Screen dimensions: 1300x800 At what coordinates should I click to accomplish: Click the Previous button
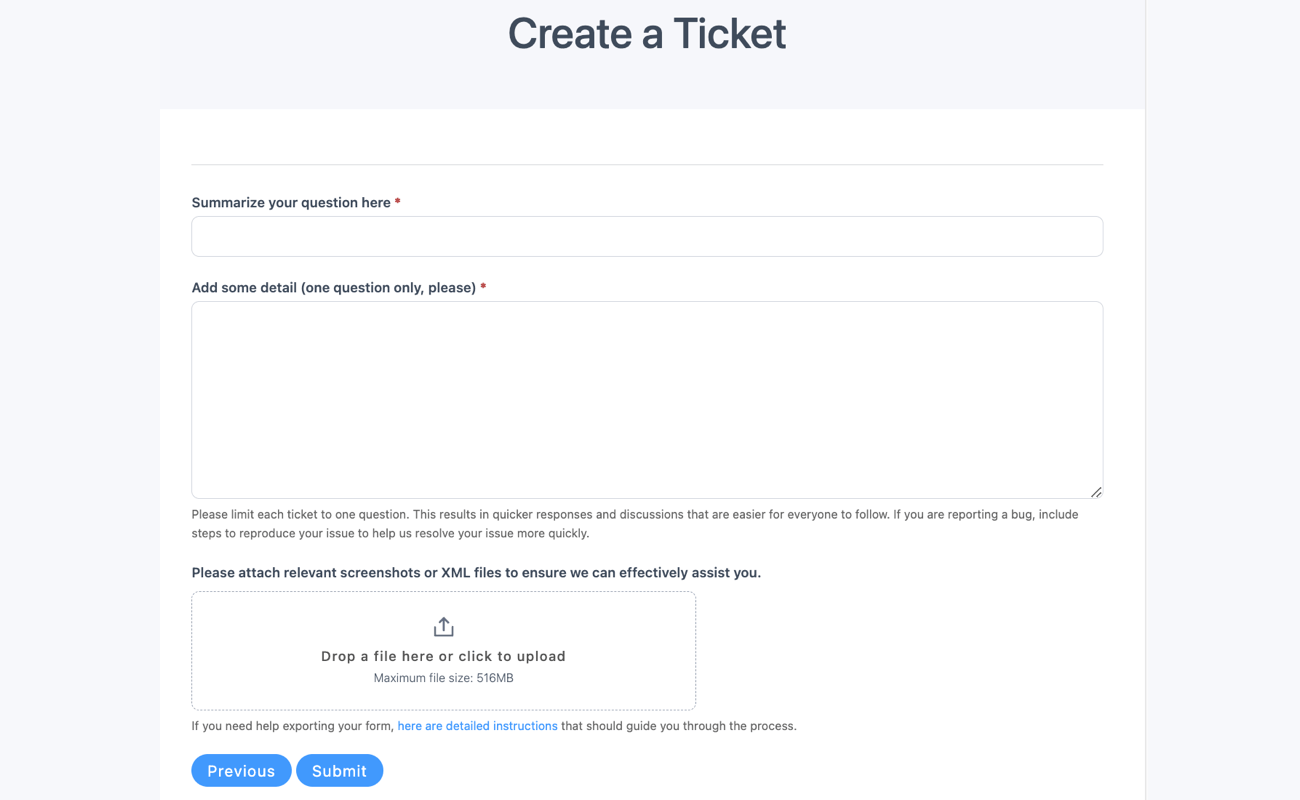tap(241, 770)
